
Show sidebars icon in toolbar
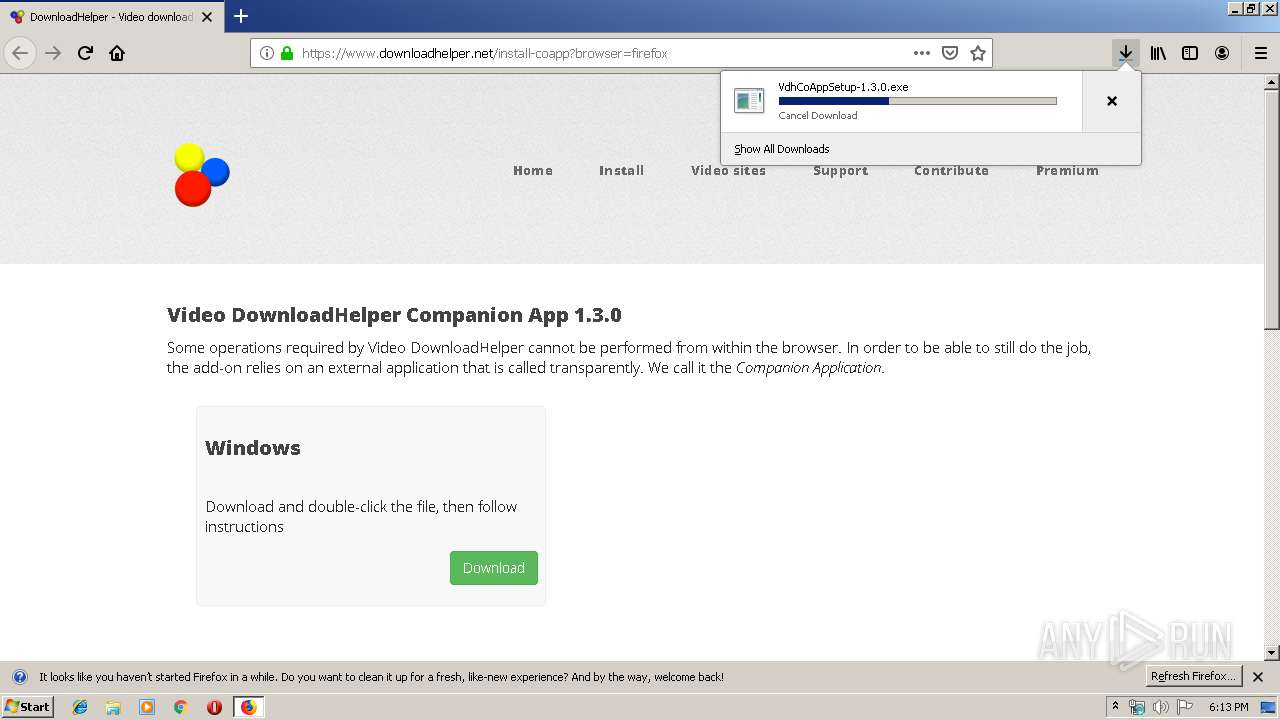[x=1190, y=53]
